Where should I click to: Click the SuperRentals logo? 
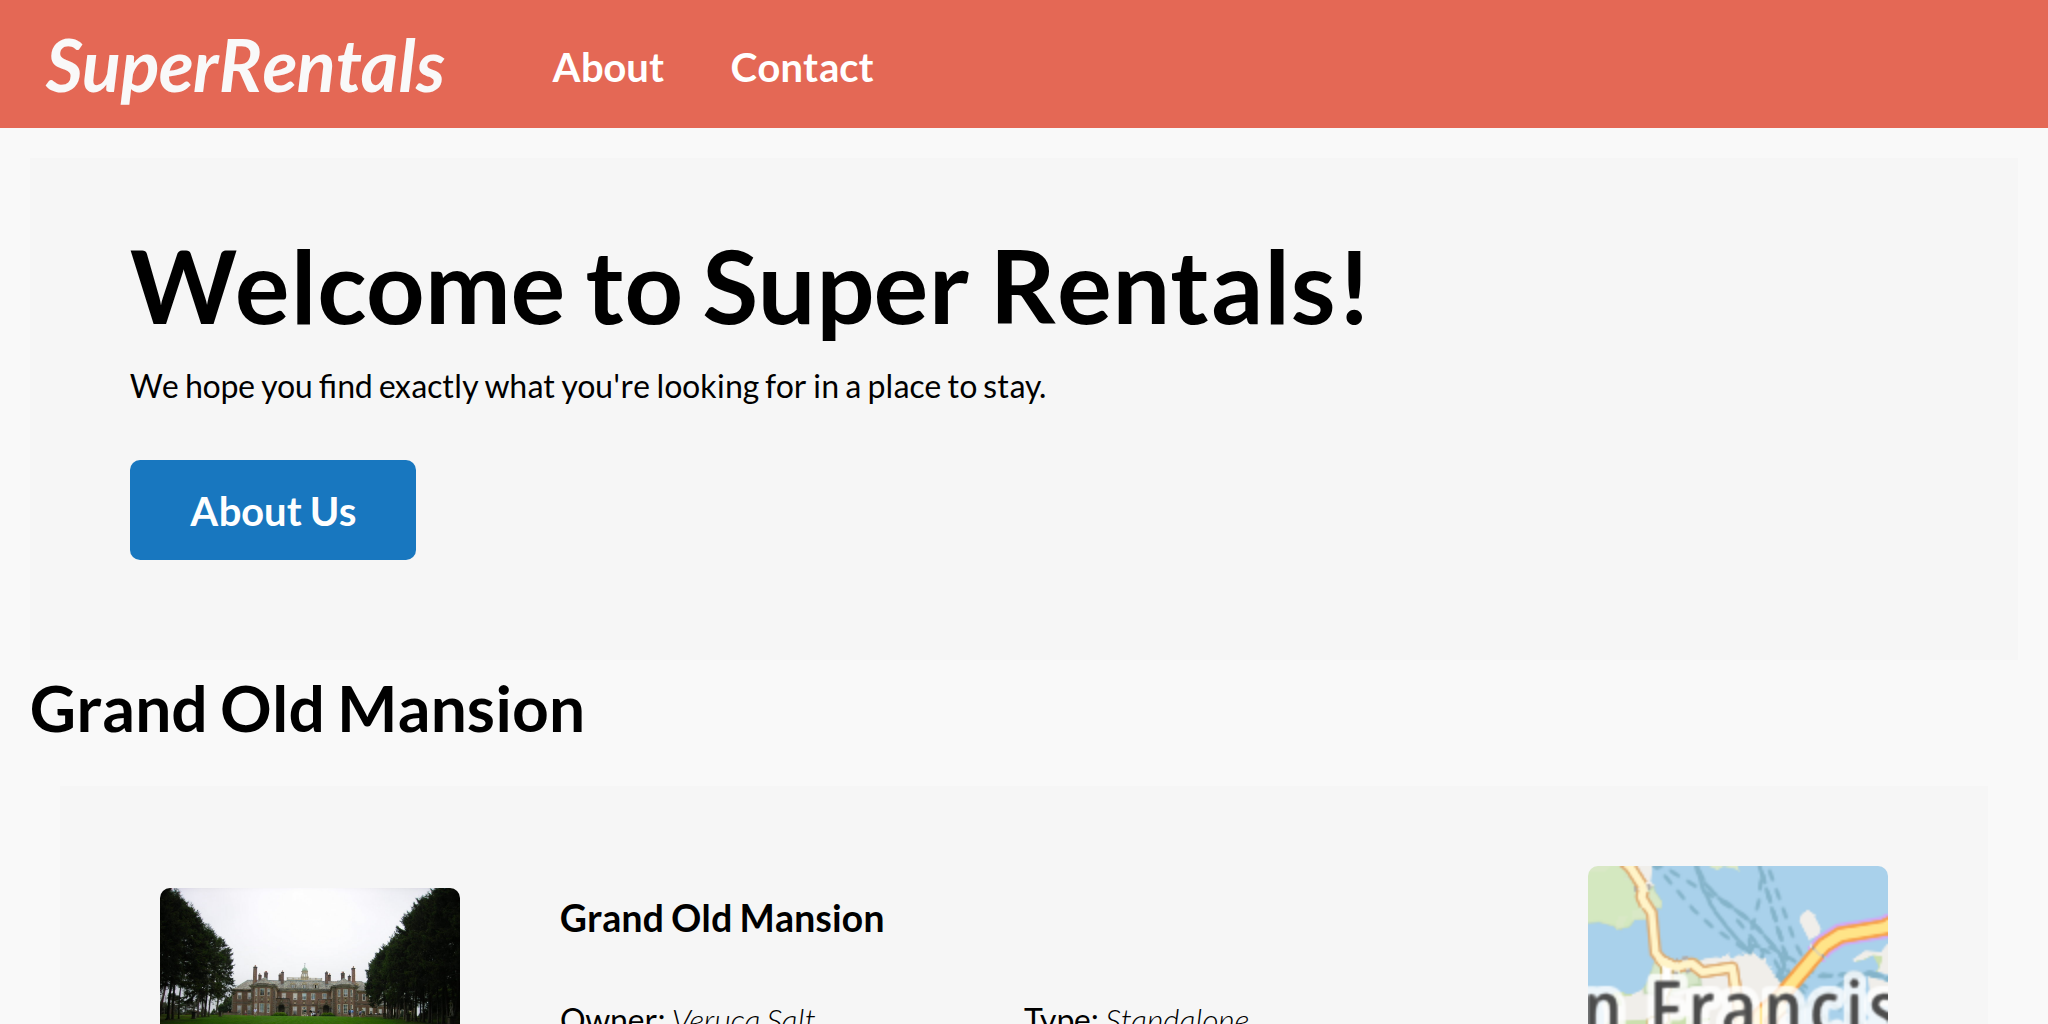tap(245, 68)
